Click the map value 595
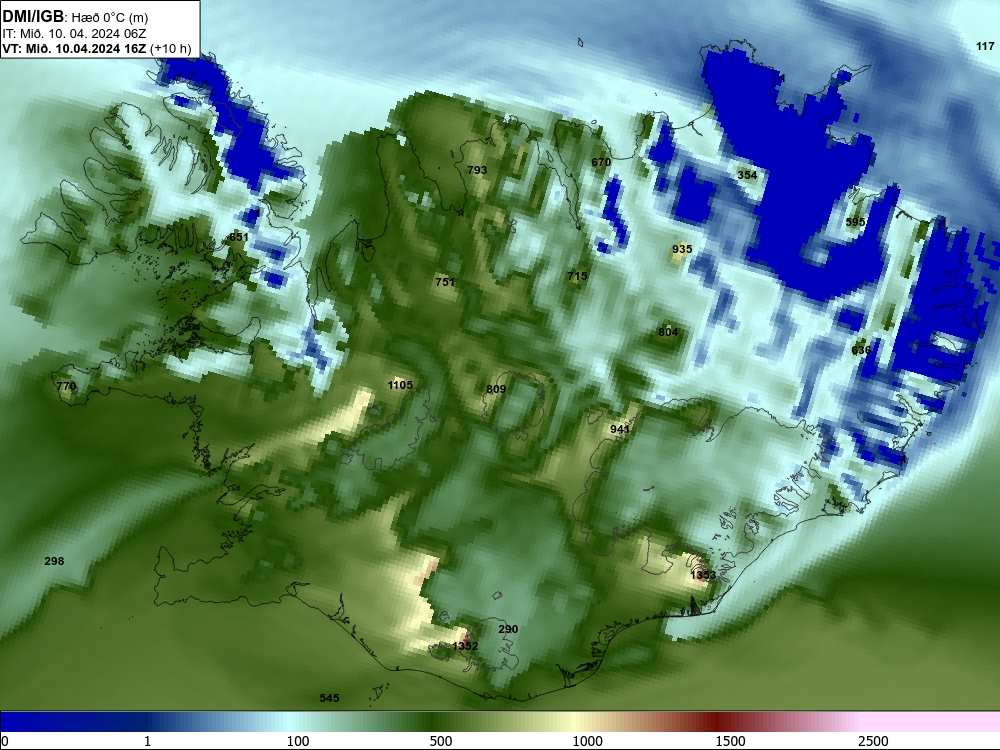This screenshot has width=1000, height=750. coord(855,222)
